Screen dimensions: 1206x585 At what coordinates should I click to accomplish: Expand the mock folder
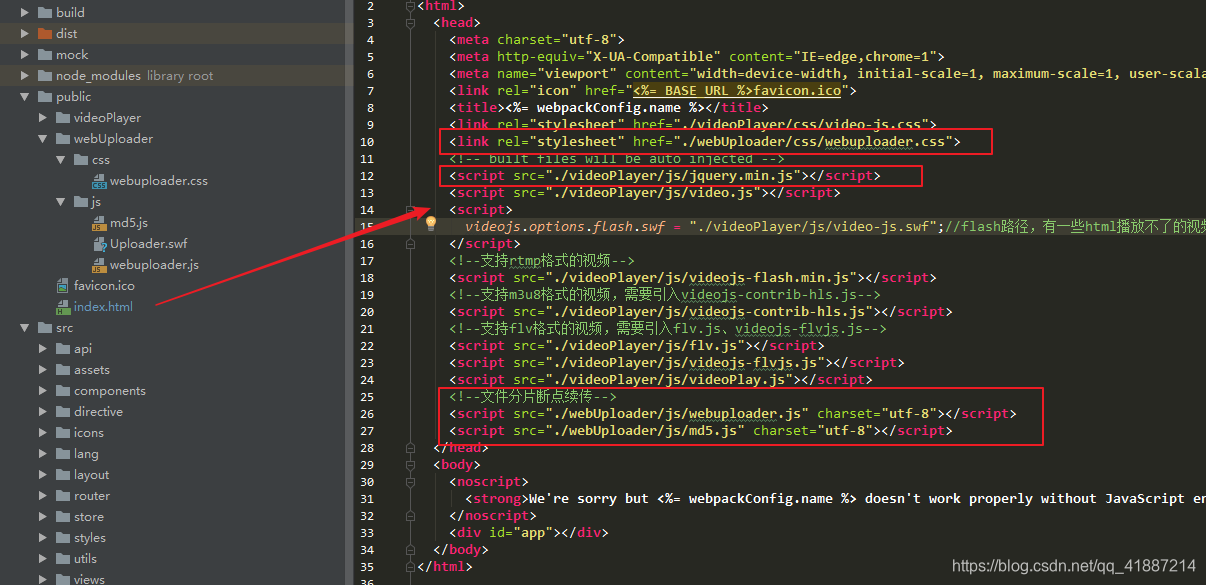[22, 54]
